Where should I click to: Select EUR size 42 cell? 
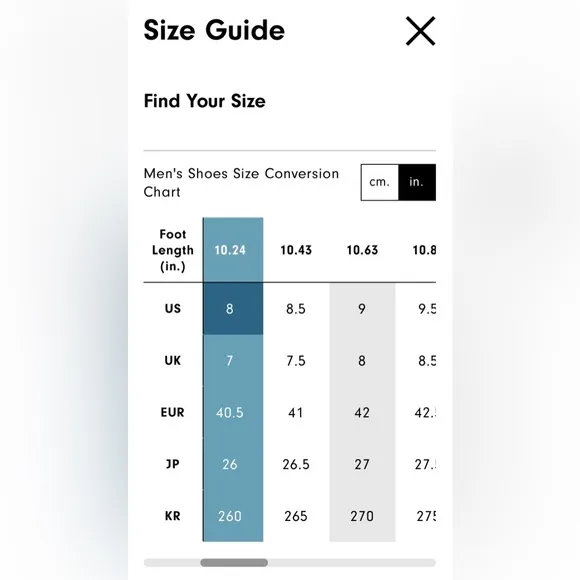click(x=362, y=412)
